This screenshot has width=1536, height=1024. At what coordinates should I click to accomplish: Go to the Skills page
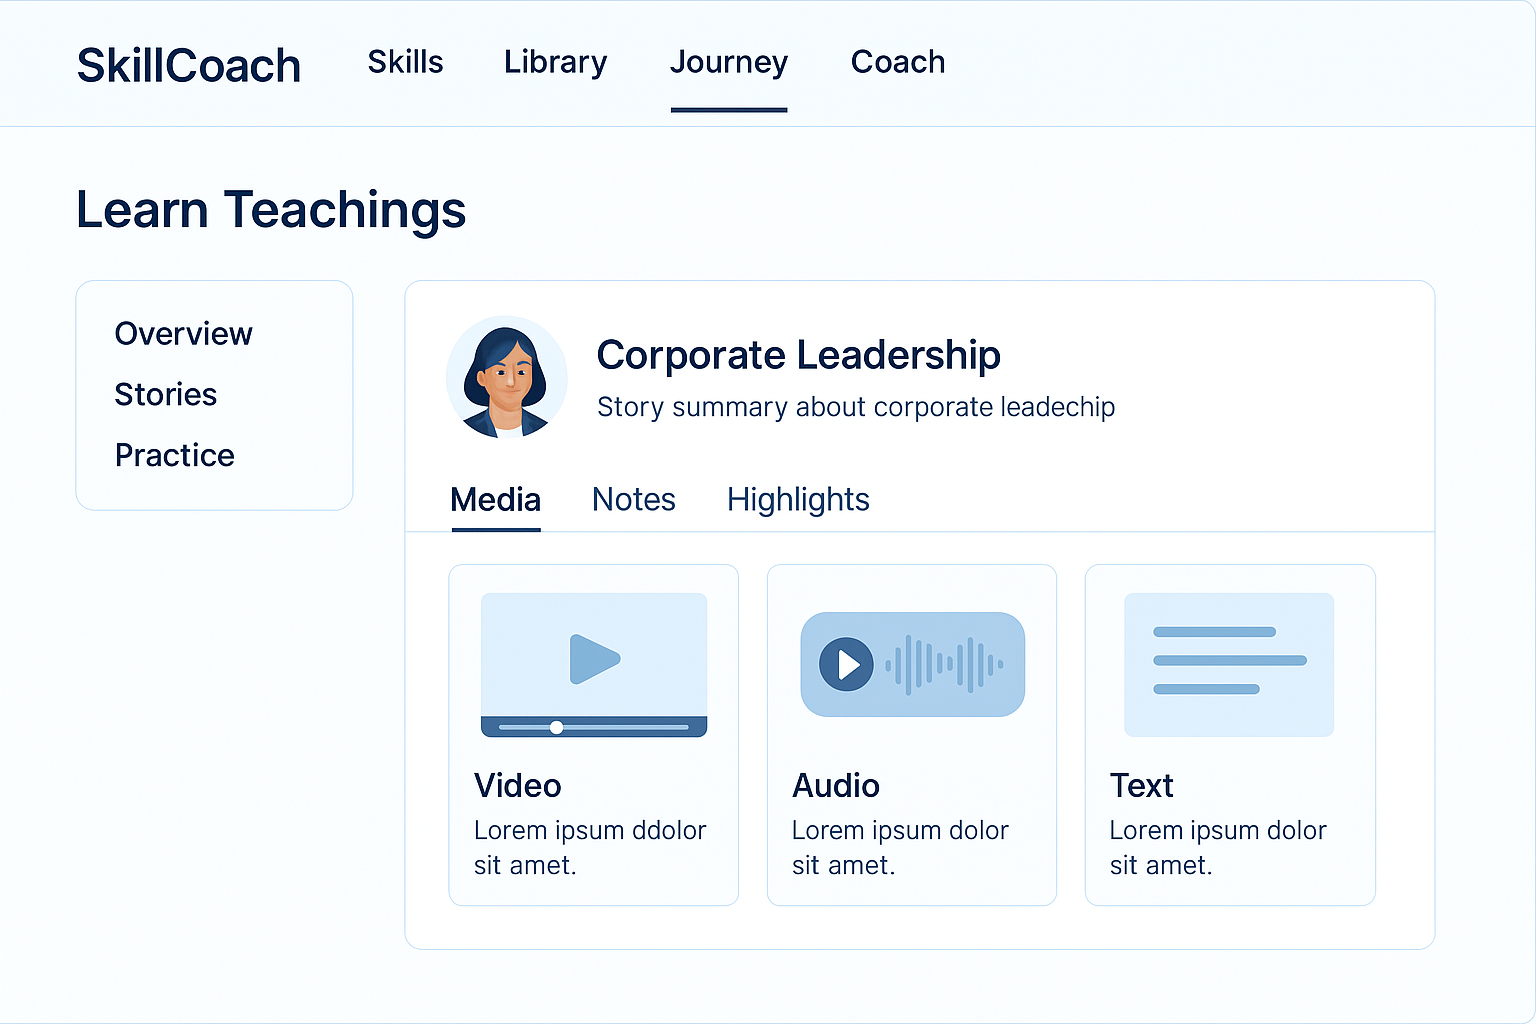tap(405, 62)
